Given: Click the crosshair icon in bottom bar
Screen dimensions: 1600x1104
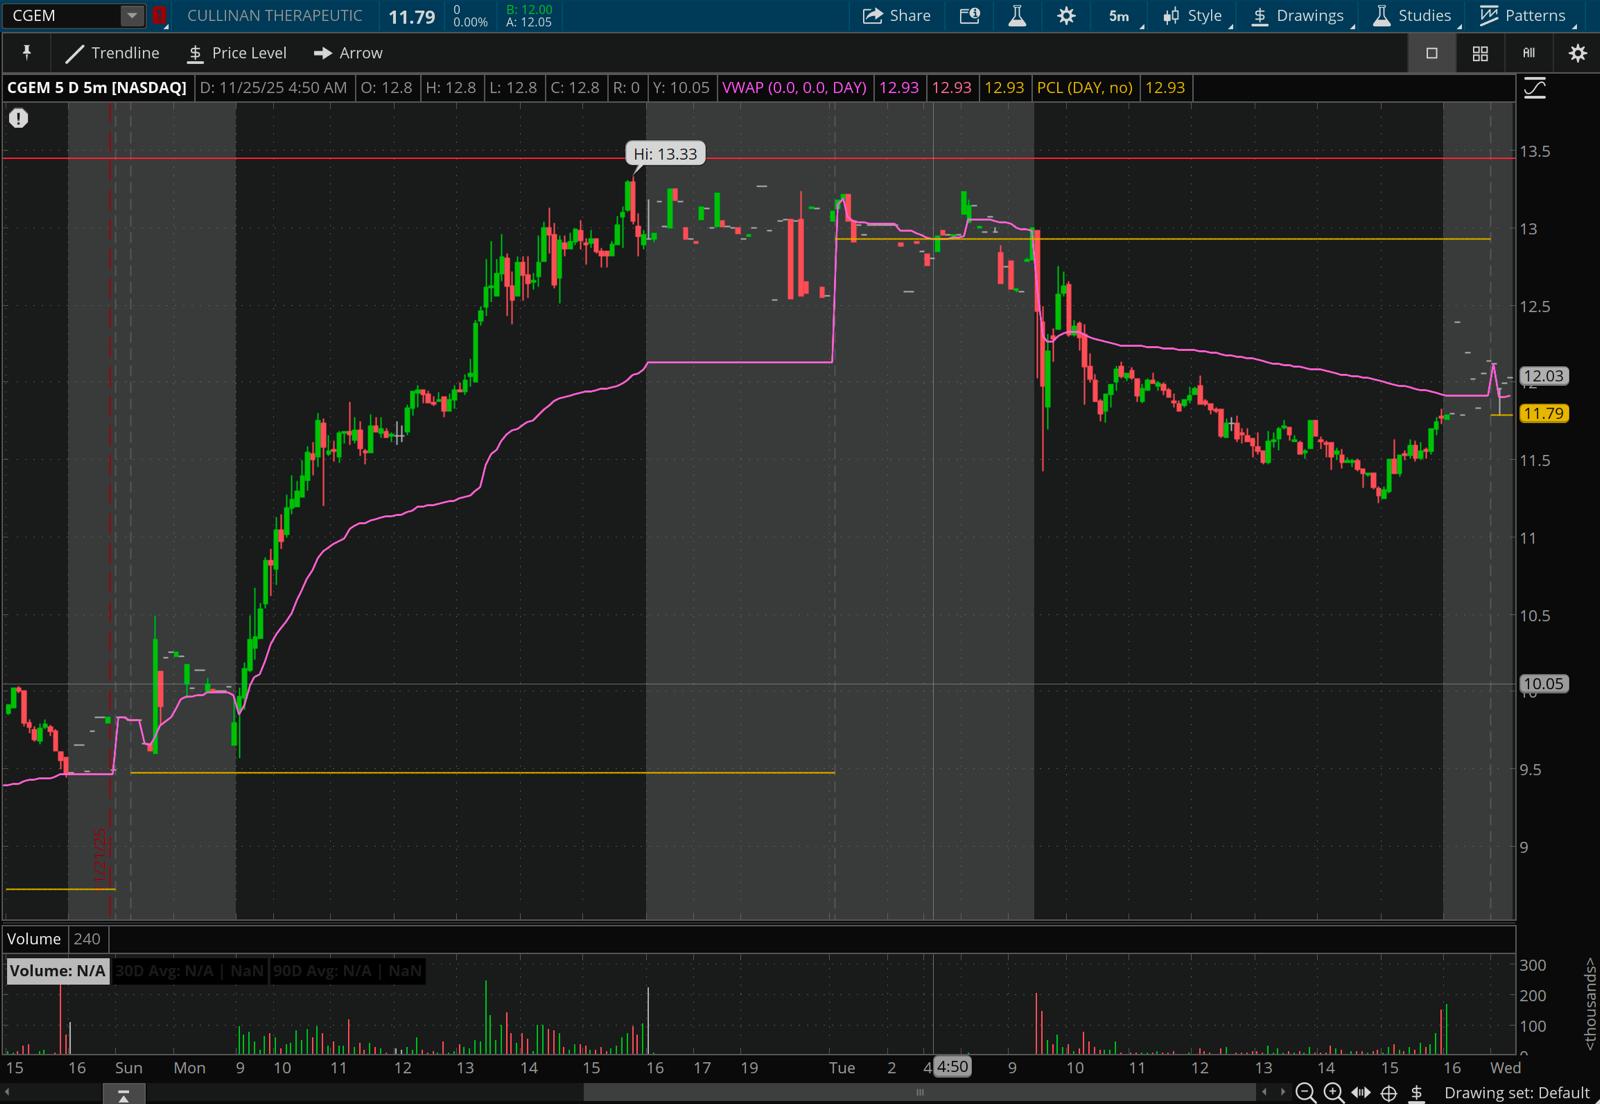Looking at the screenshot, I should pyautogui.click(x=1389, y=1093).
